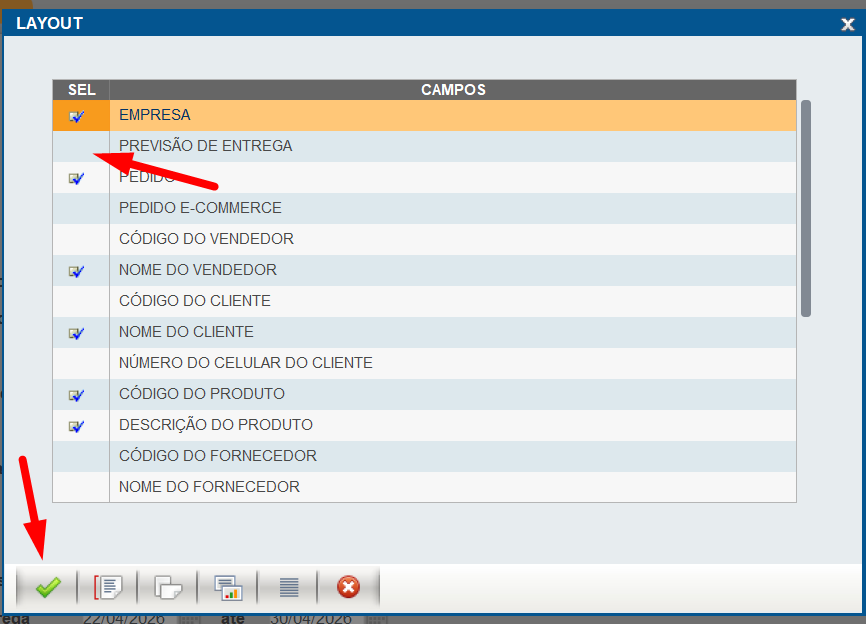The image size is (866, 624).
Task: Uncheck the EMPRESA field checkbox
Action: tap(76, 116)
